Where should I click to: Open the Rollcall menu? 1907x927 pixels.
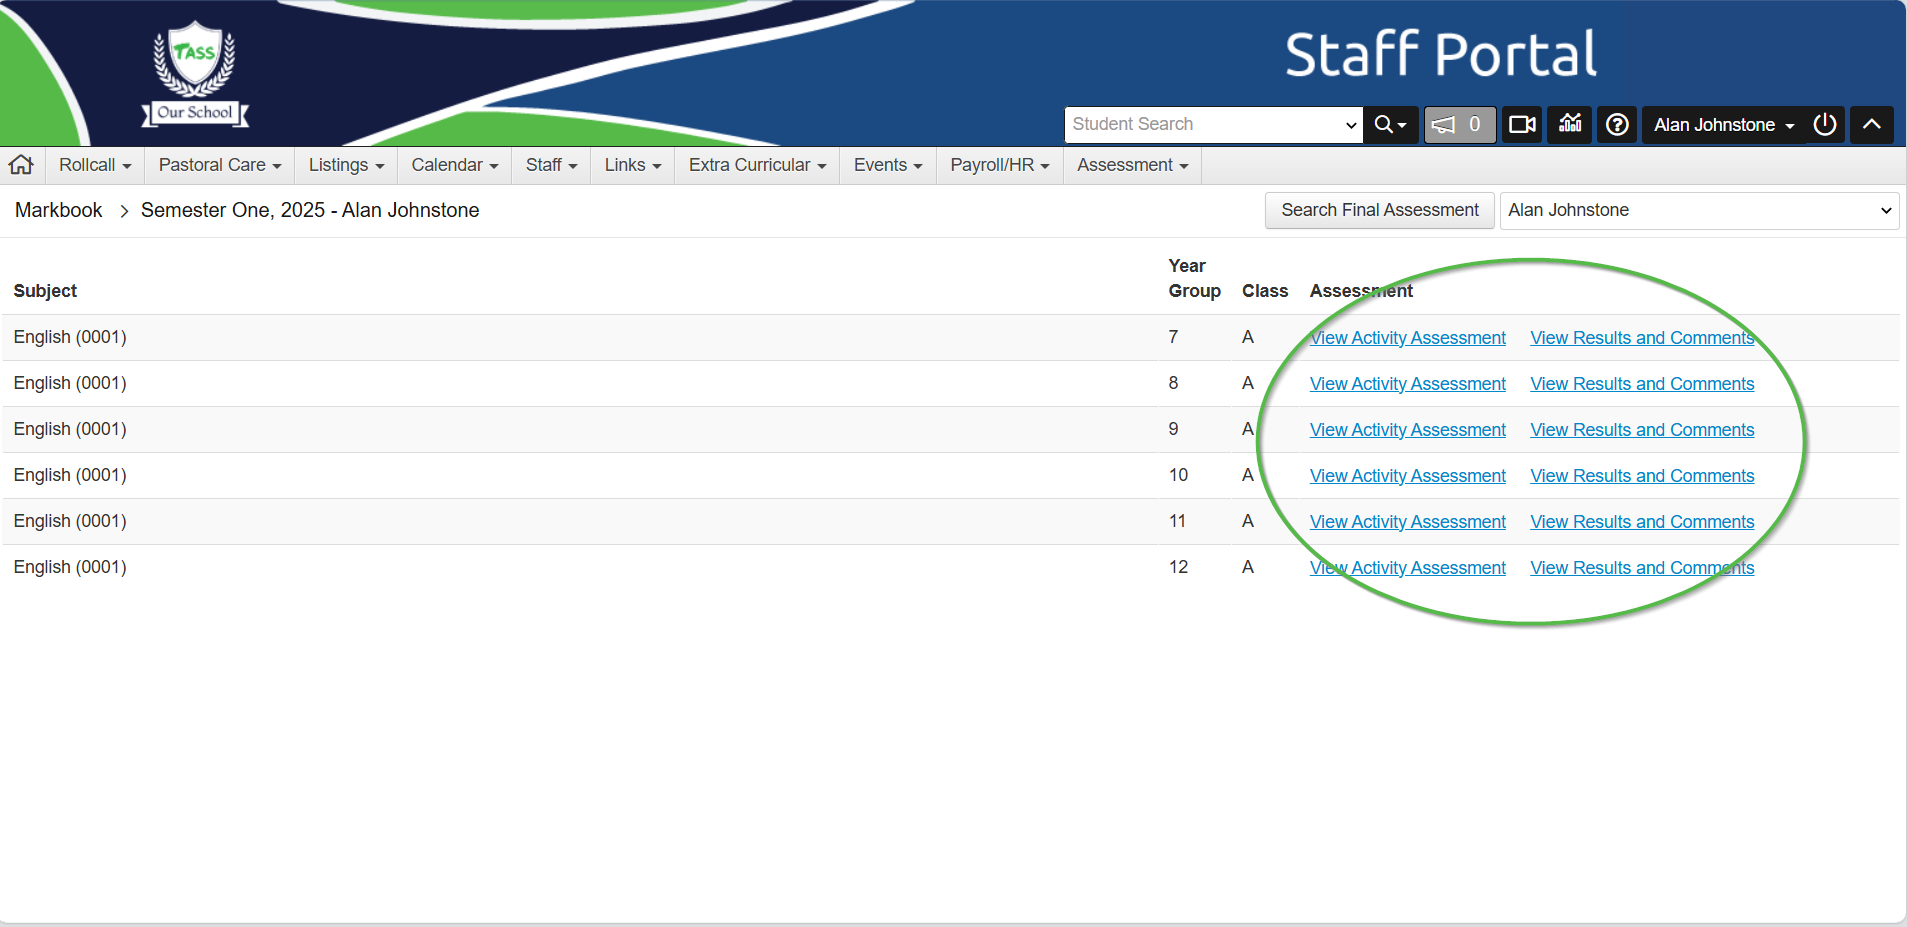tap(95, 165)
